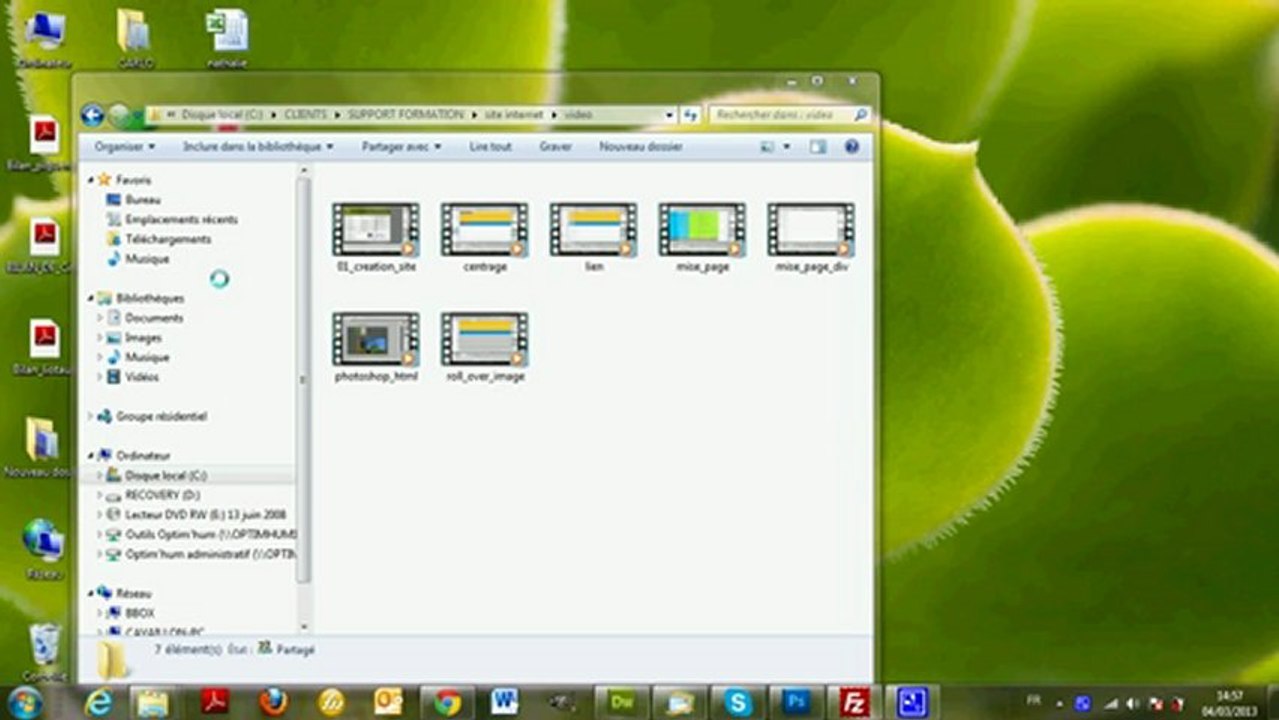Select Disque local (C:) drive
Viewport: 1279px width, 720px height.
click(165, 475)
